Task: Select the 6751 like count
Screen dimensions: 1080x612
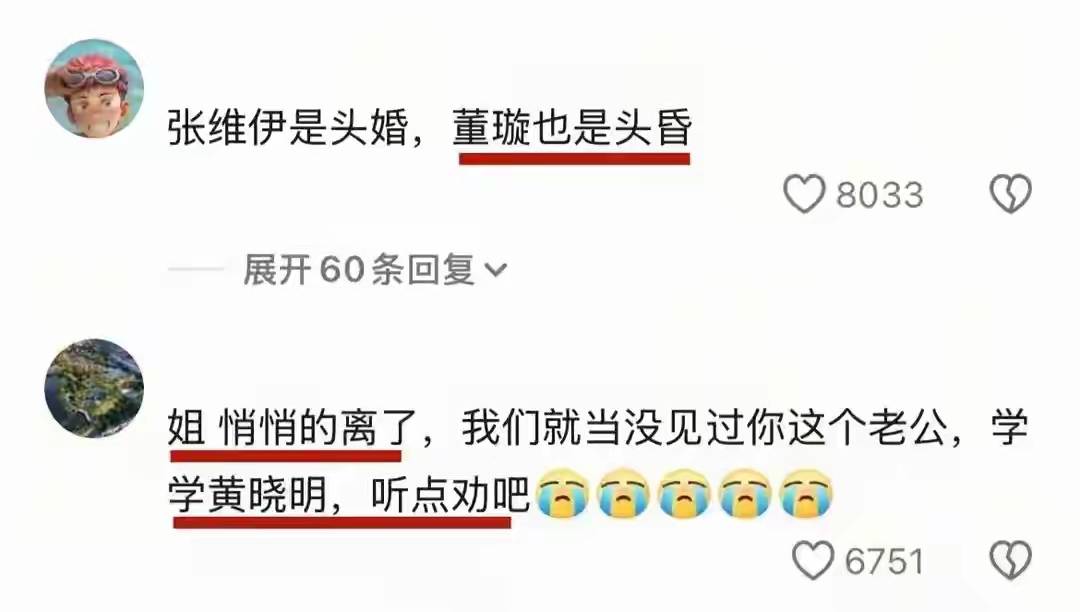Action: tap(884, 561)
